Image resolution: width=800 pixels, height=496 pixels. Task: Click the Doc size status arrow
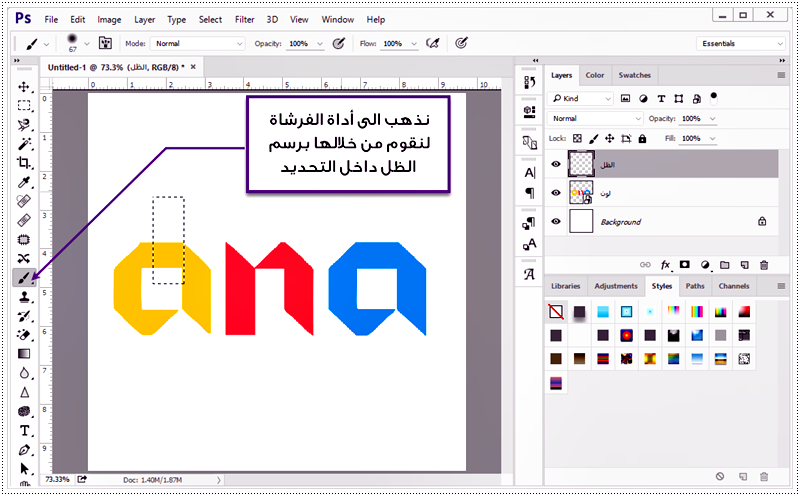218,480
